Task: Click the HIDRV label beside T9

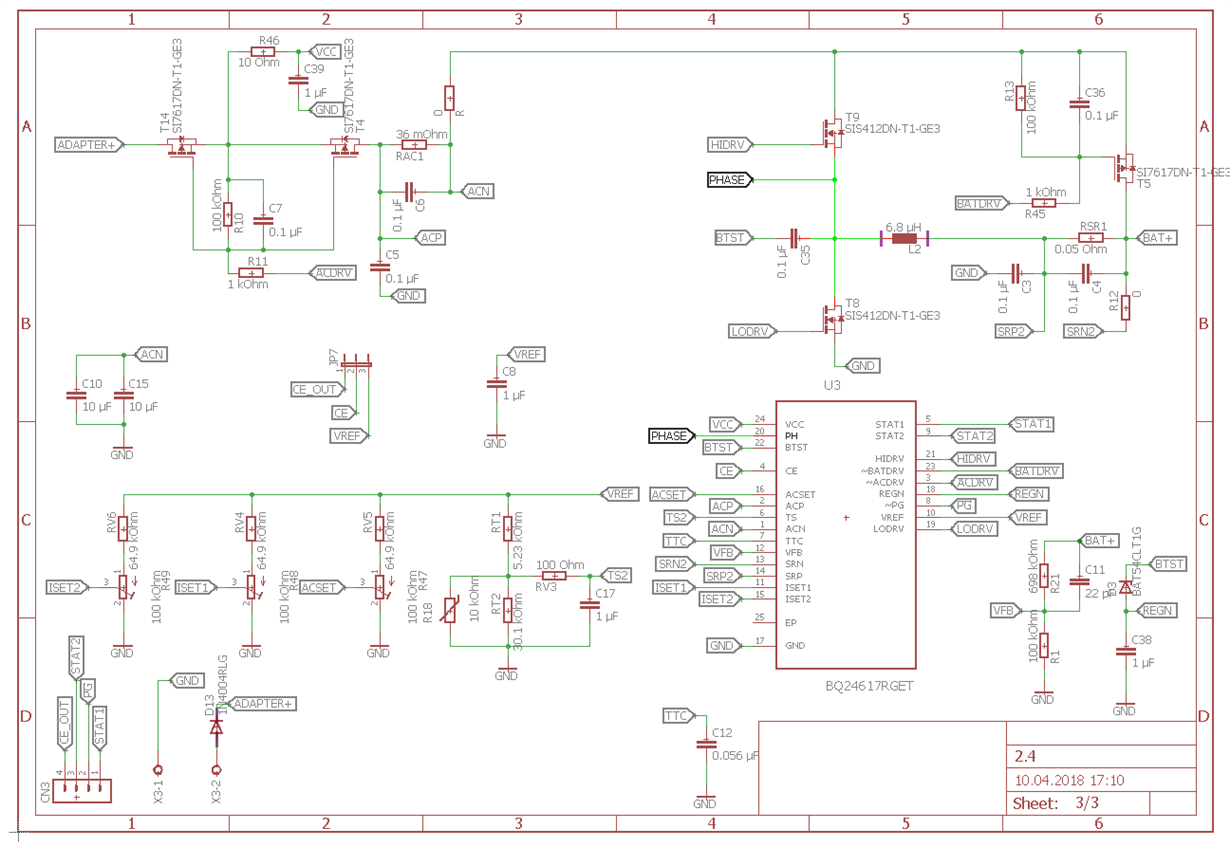Action: (x=729, y=145)
